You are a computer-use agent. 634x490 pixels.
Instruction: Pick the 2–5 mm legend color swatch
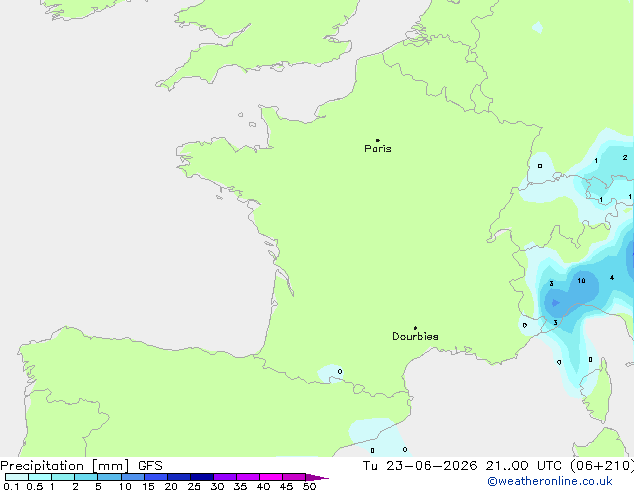pos(86,477)
